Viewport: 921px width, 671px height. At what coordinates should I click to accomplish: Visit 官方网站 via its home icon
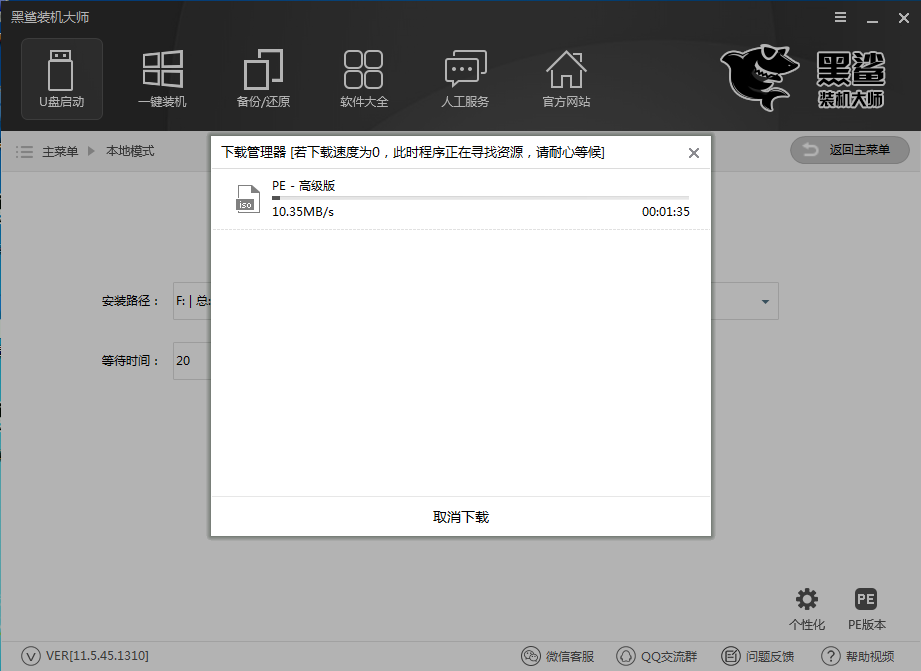(566, 78)
